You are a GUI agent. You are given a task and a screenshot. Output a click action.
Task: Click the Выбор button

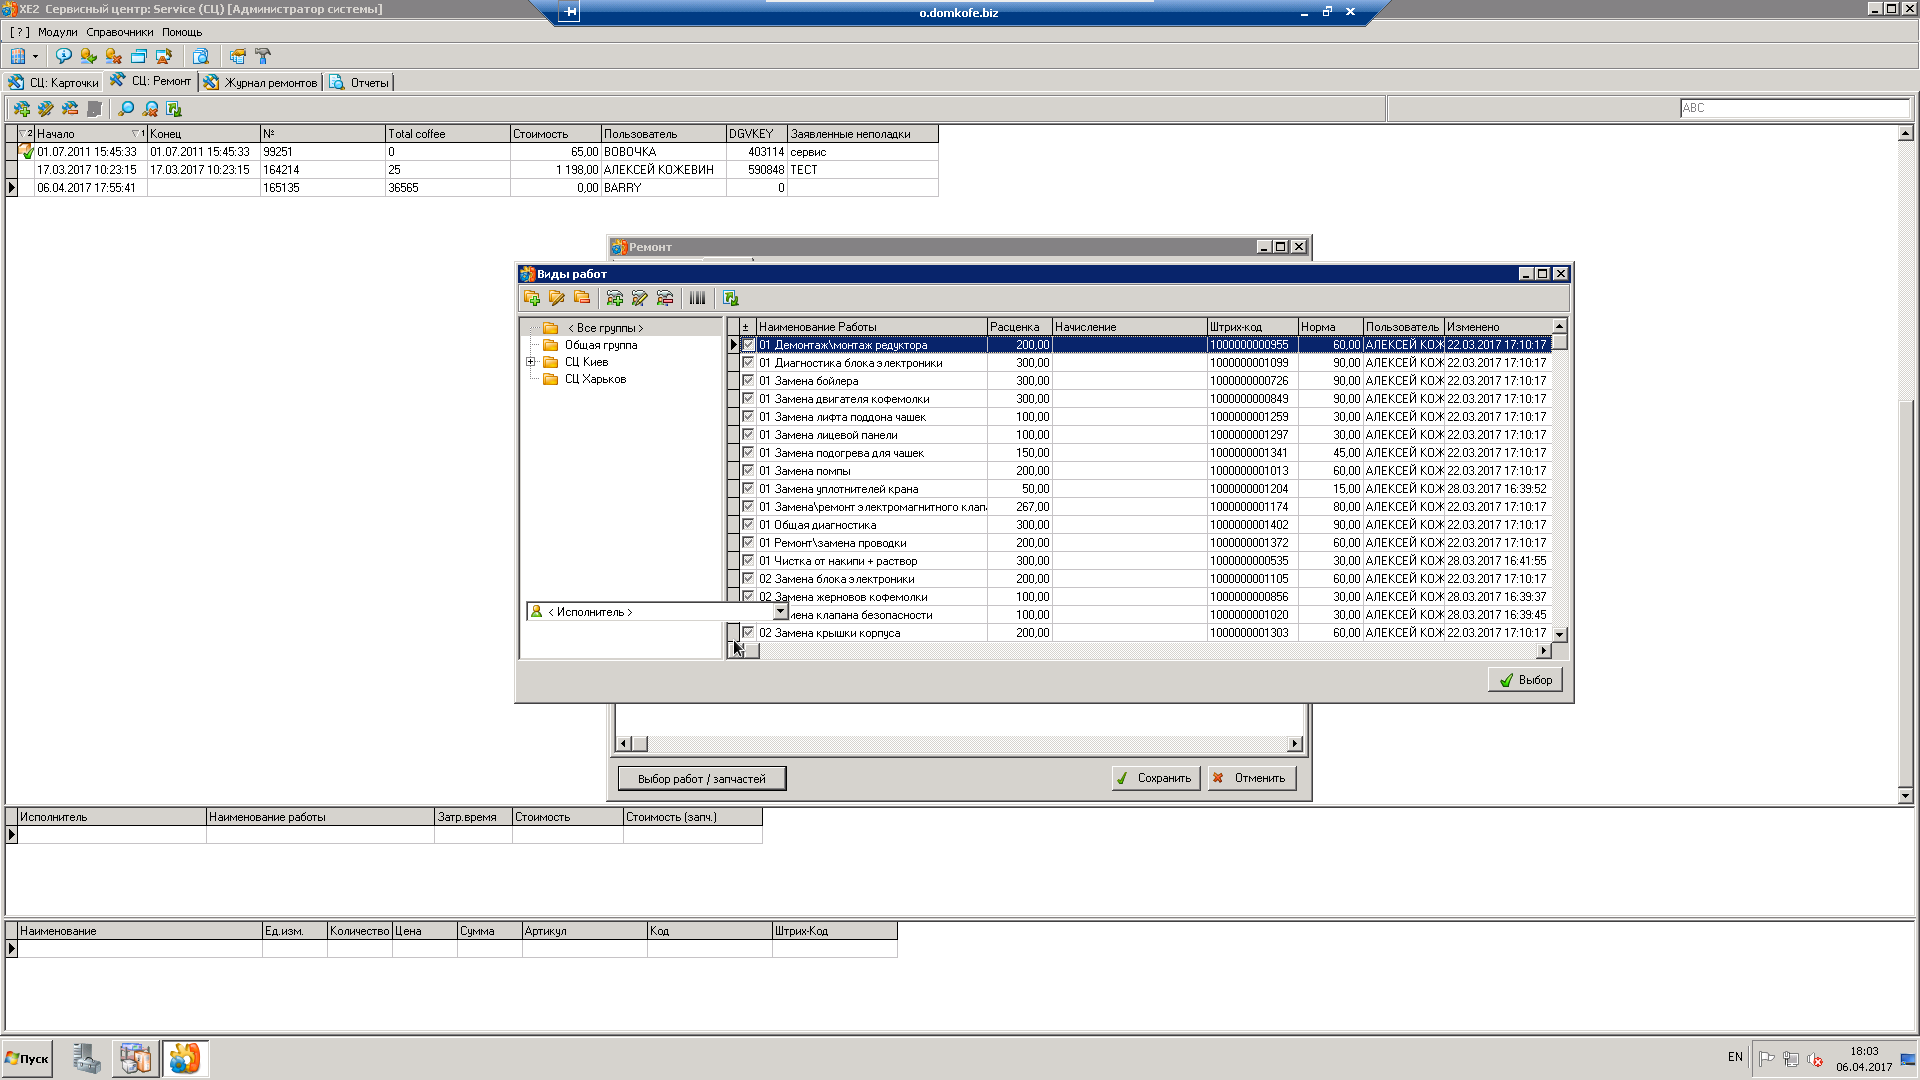(x=1525, y=680)
